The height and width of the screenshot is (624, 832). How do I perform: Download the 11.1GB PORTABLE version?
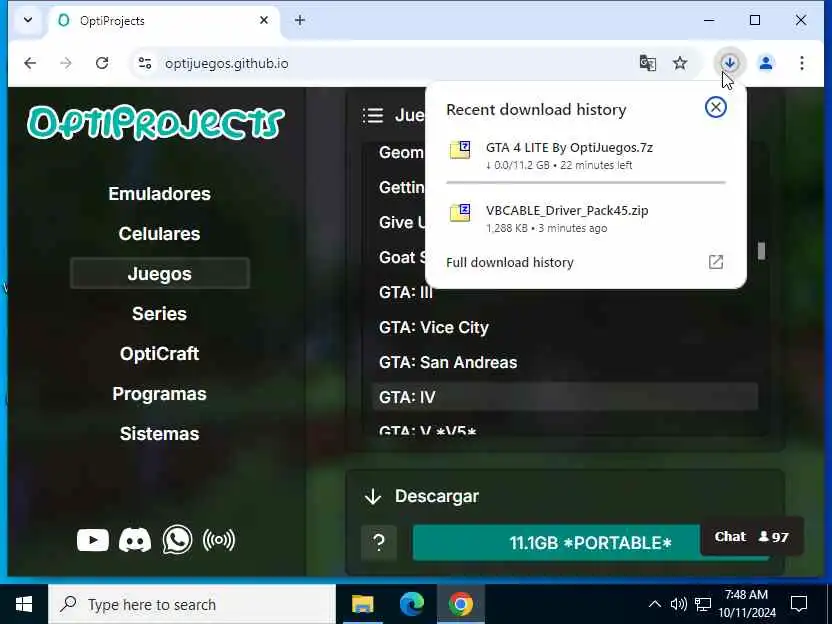pos(590,543)
